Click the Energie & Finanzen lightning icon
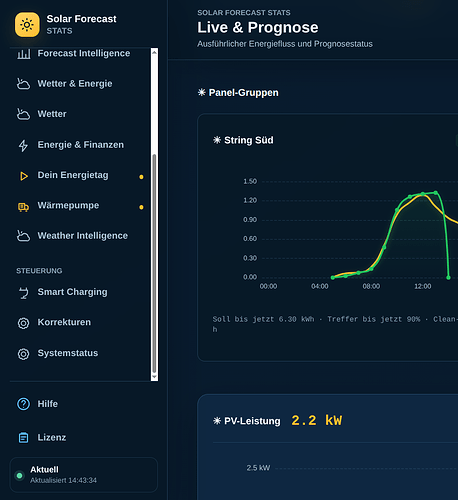 (x=23, y=145)
